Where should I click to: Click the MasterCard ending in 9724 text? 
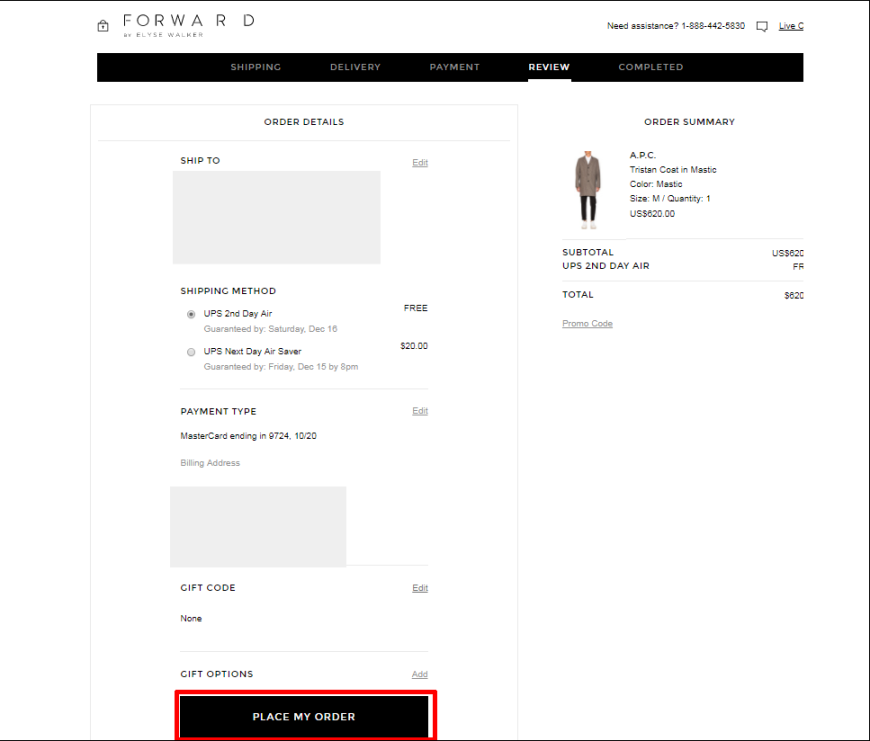pyautogui.click(x=248, y=436)
